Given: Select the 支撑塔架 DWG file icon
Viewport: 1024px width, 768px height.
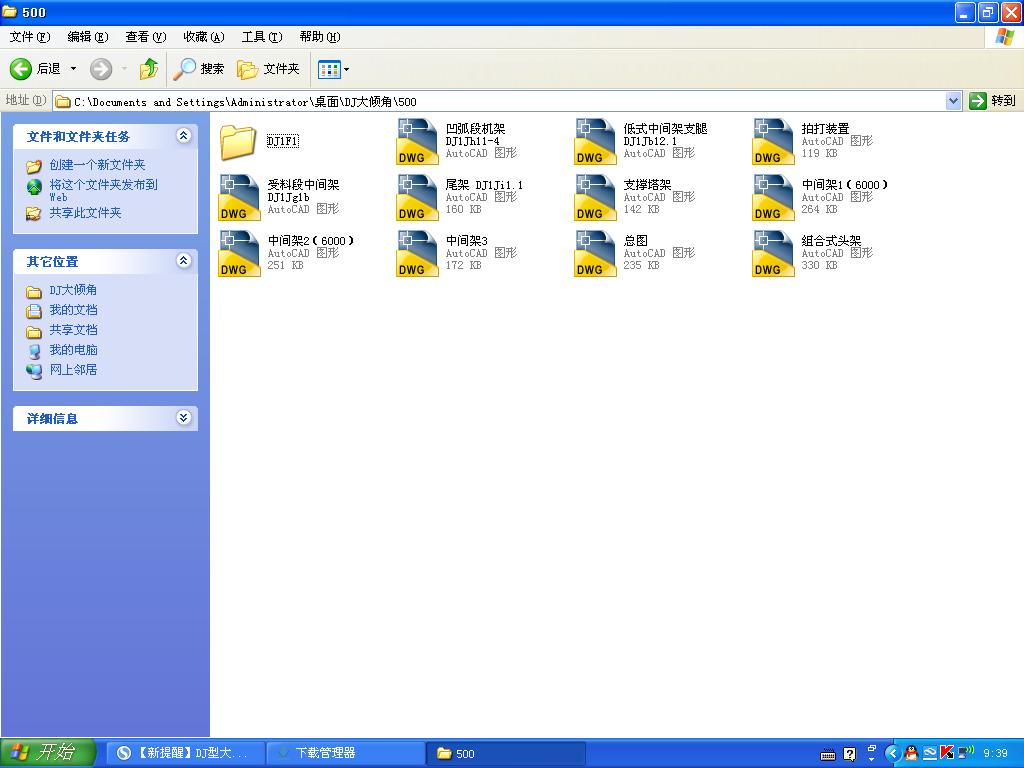Looking at the screenshot, I should tap(595, 197).
